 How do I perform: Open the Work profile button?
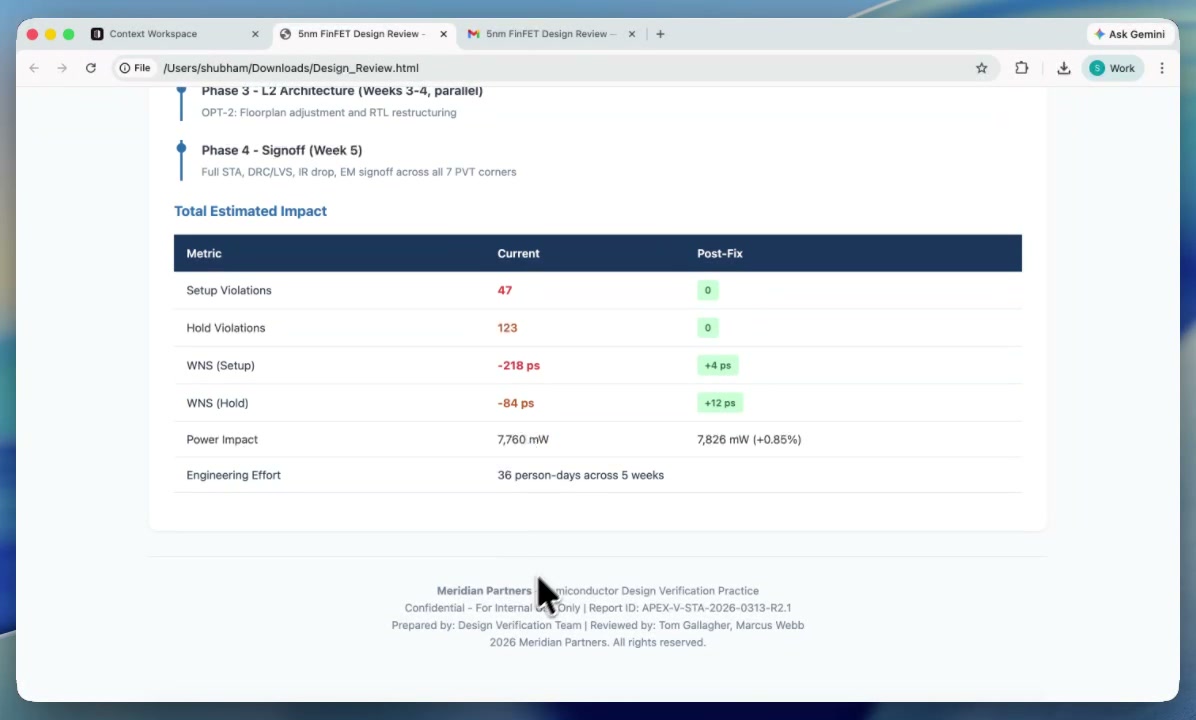coord(1112,68)
